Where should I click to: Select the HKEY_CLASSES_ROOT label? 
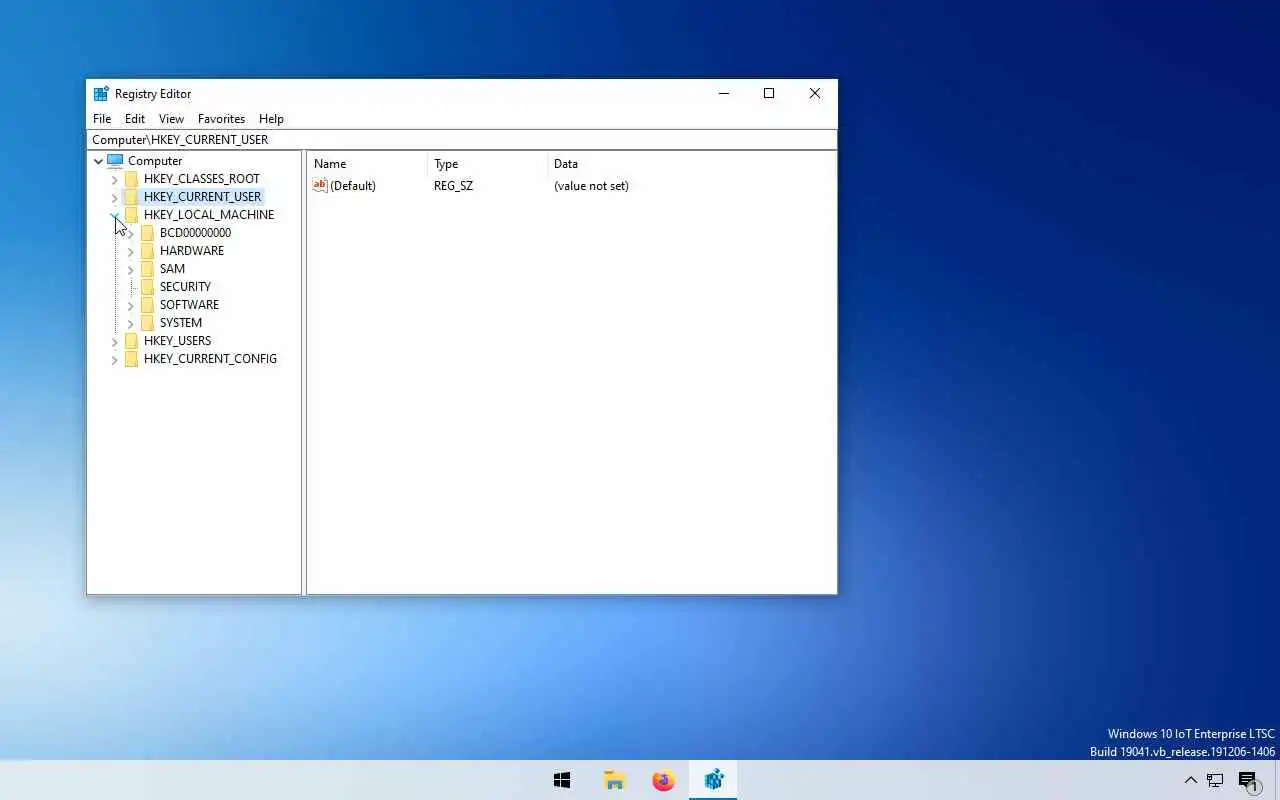202,179
